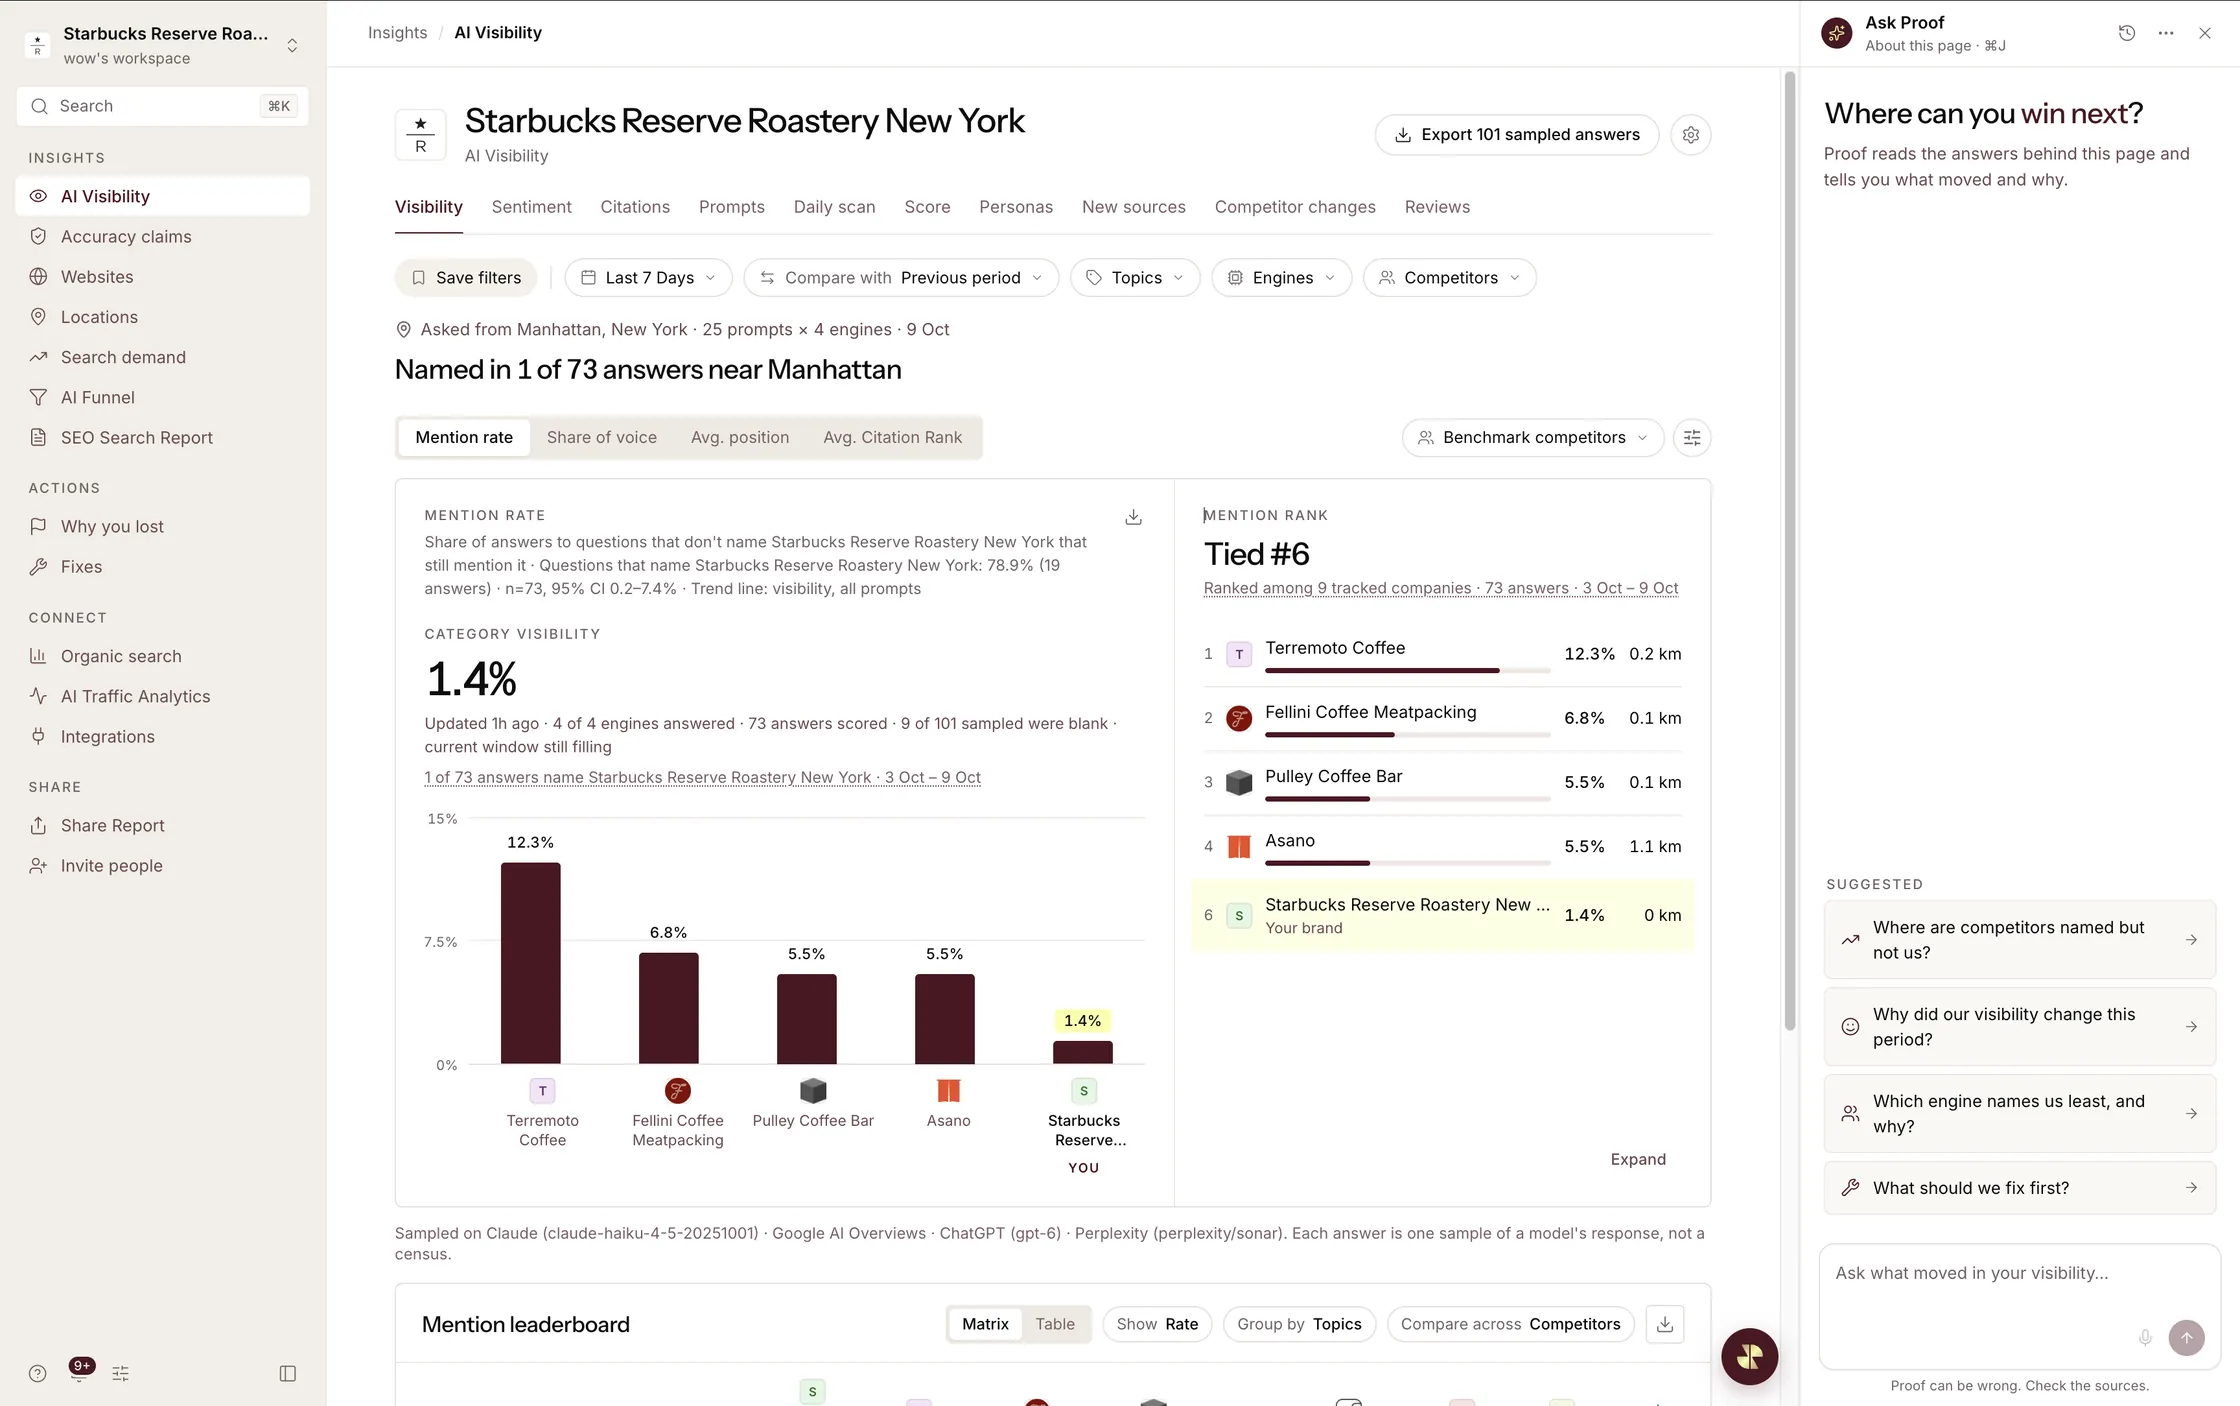Download the Mention leaderboard data
The image size is (2240, 1406).
(x=1665, y=1324)
